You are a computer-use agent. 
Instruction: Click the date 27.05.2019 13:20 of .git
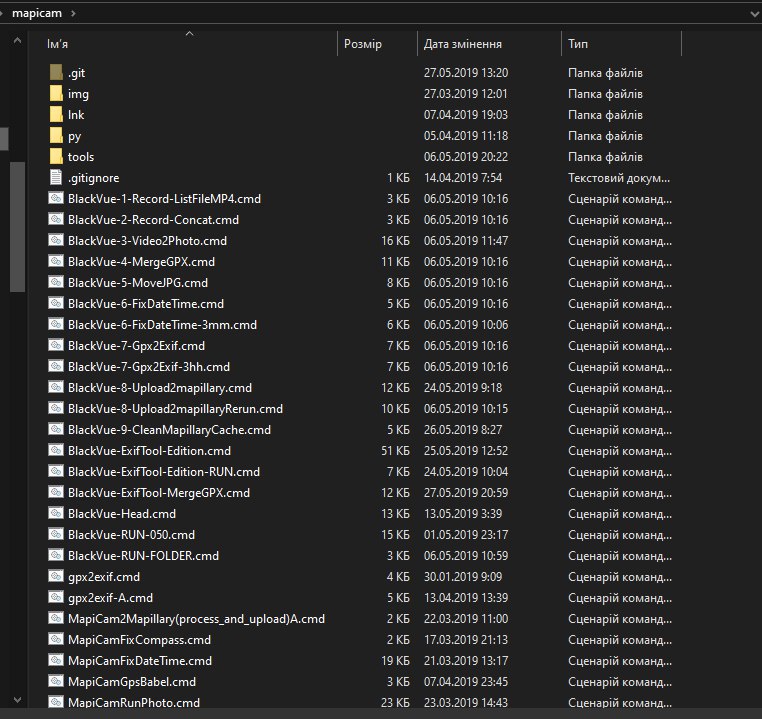click(466, 72)
